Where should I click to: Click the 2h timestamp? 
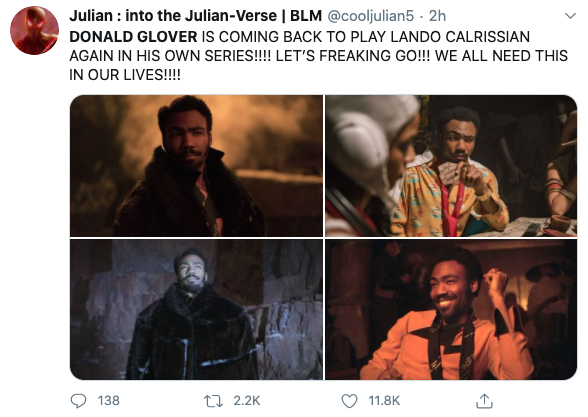click(x=437, y=16)
